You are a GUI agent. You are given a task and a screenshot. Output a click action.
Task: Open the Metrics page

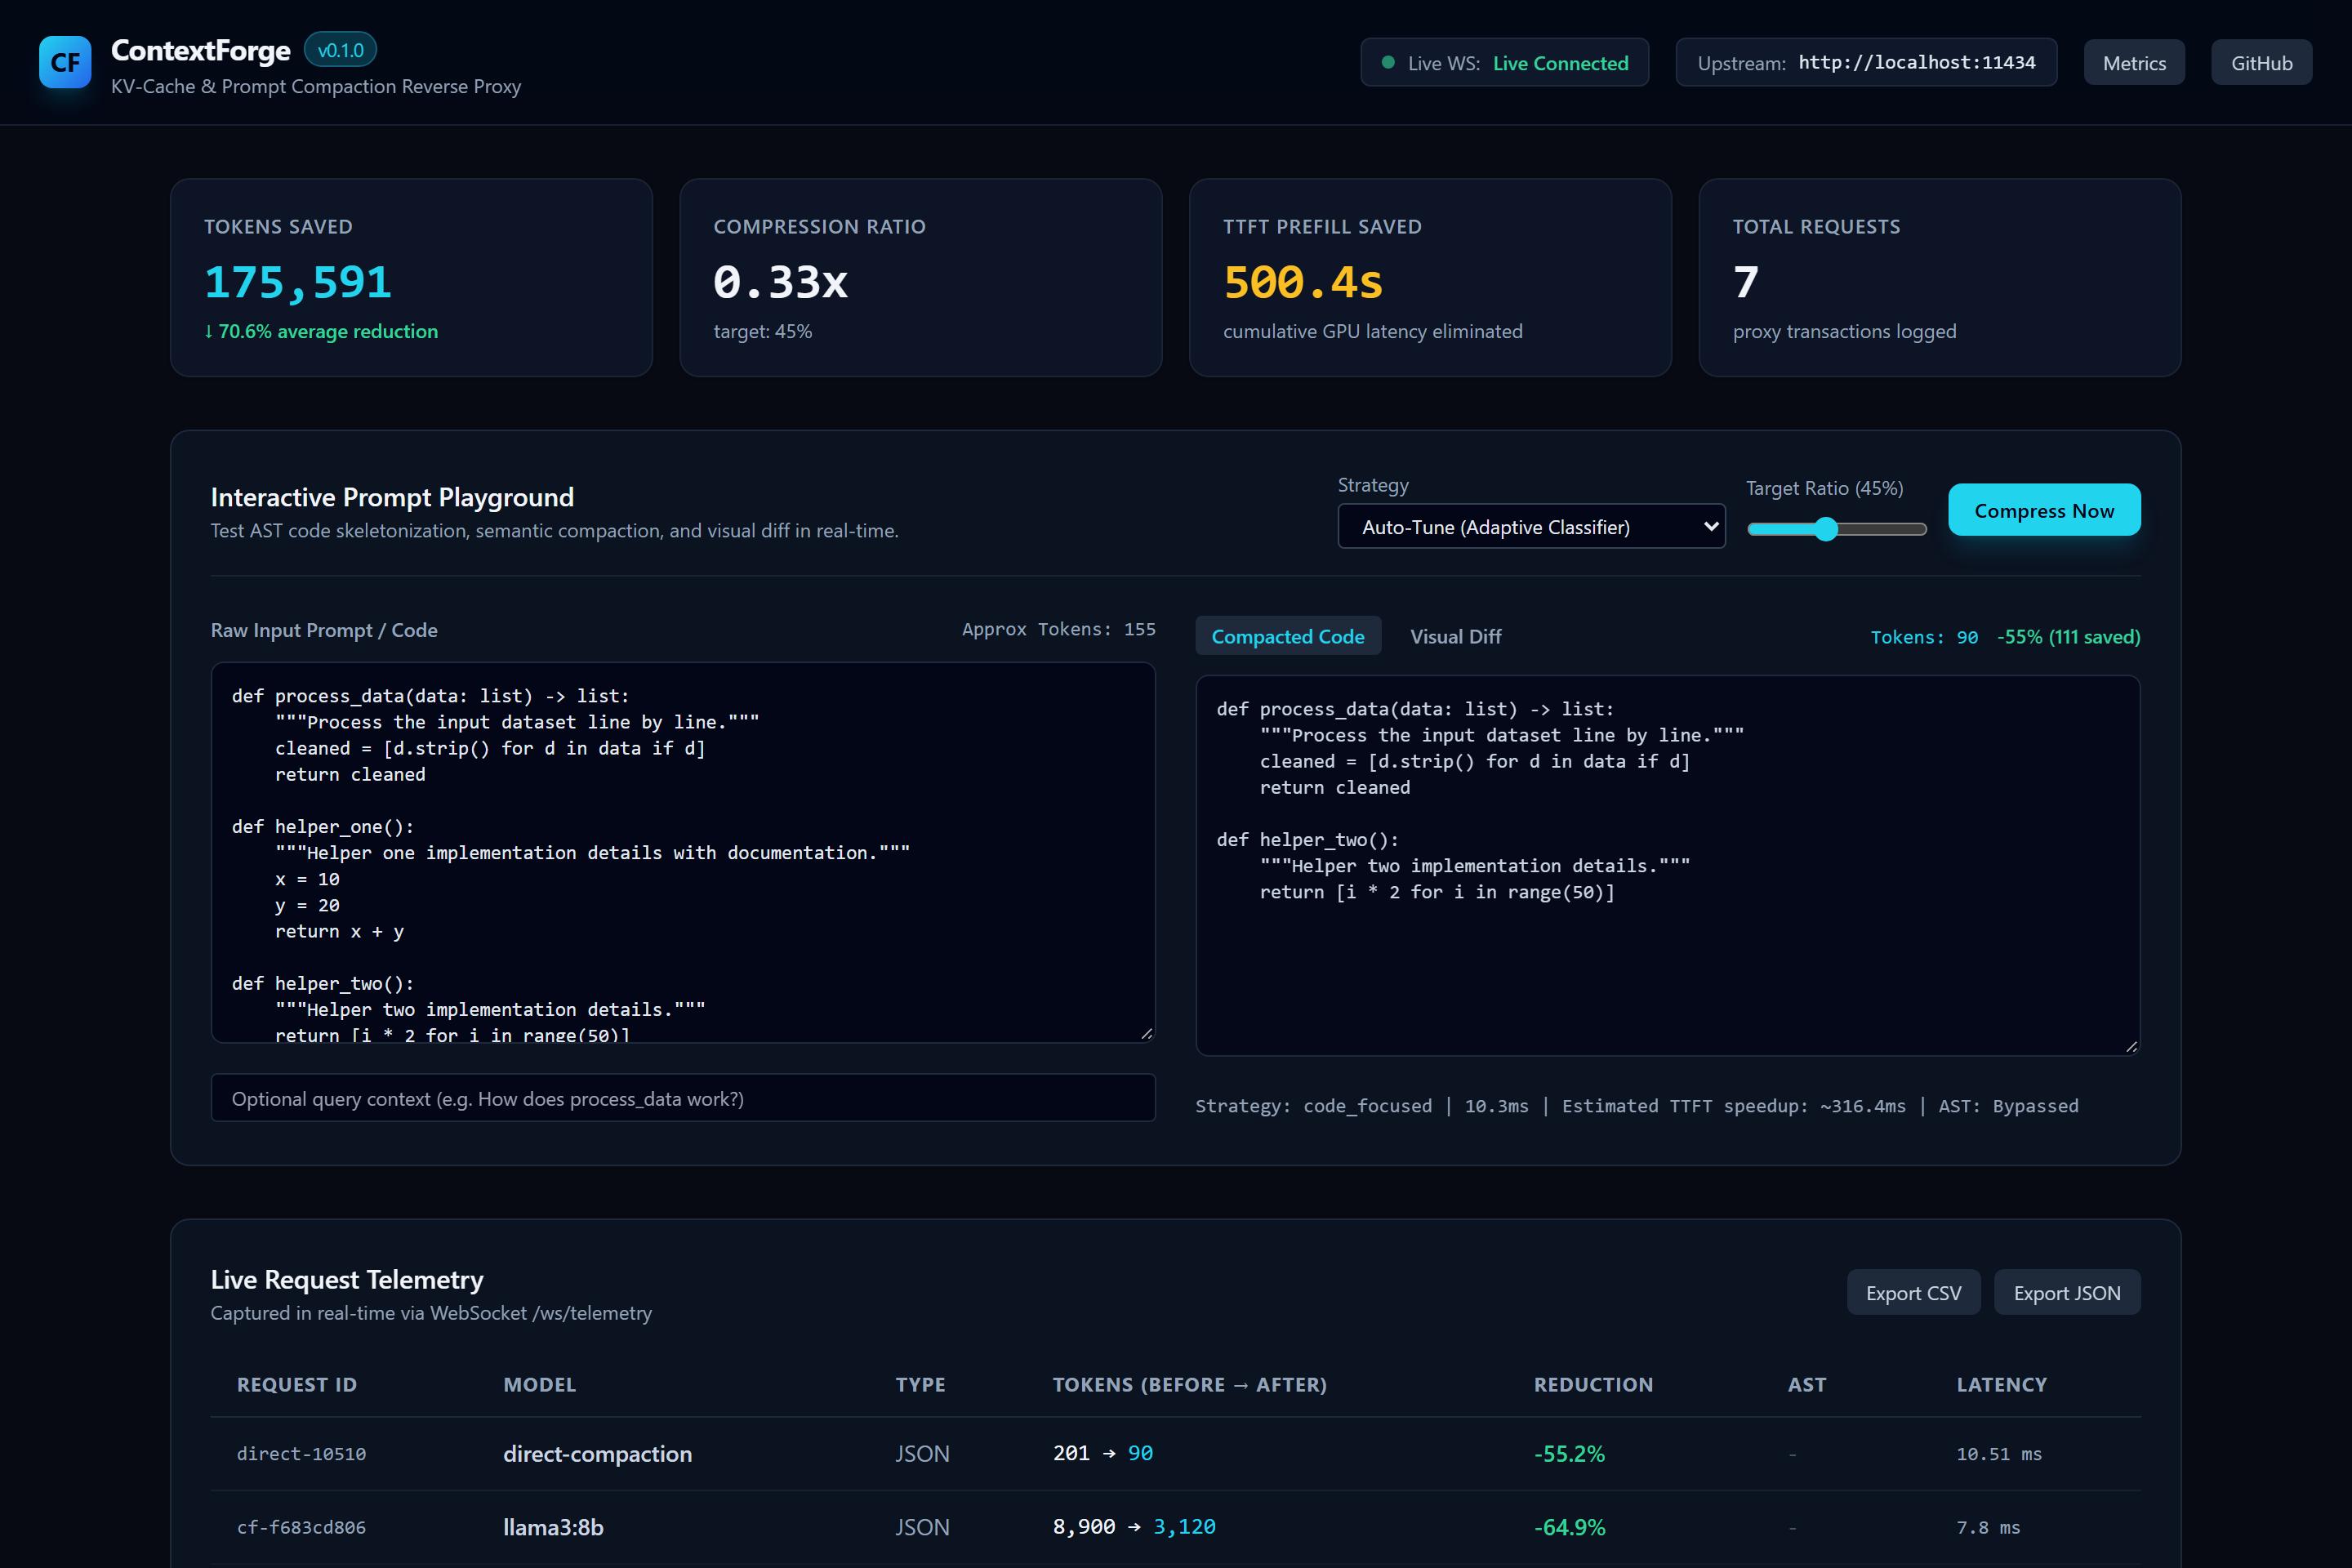pos(2134,63)
